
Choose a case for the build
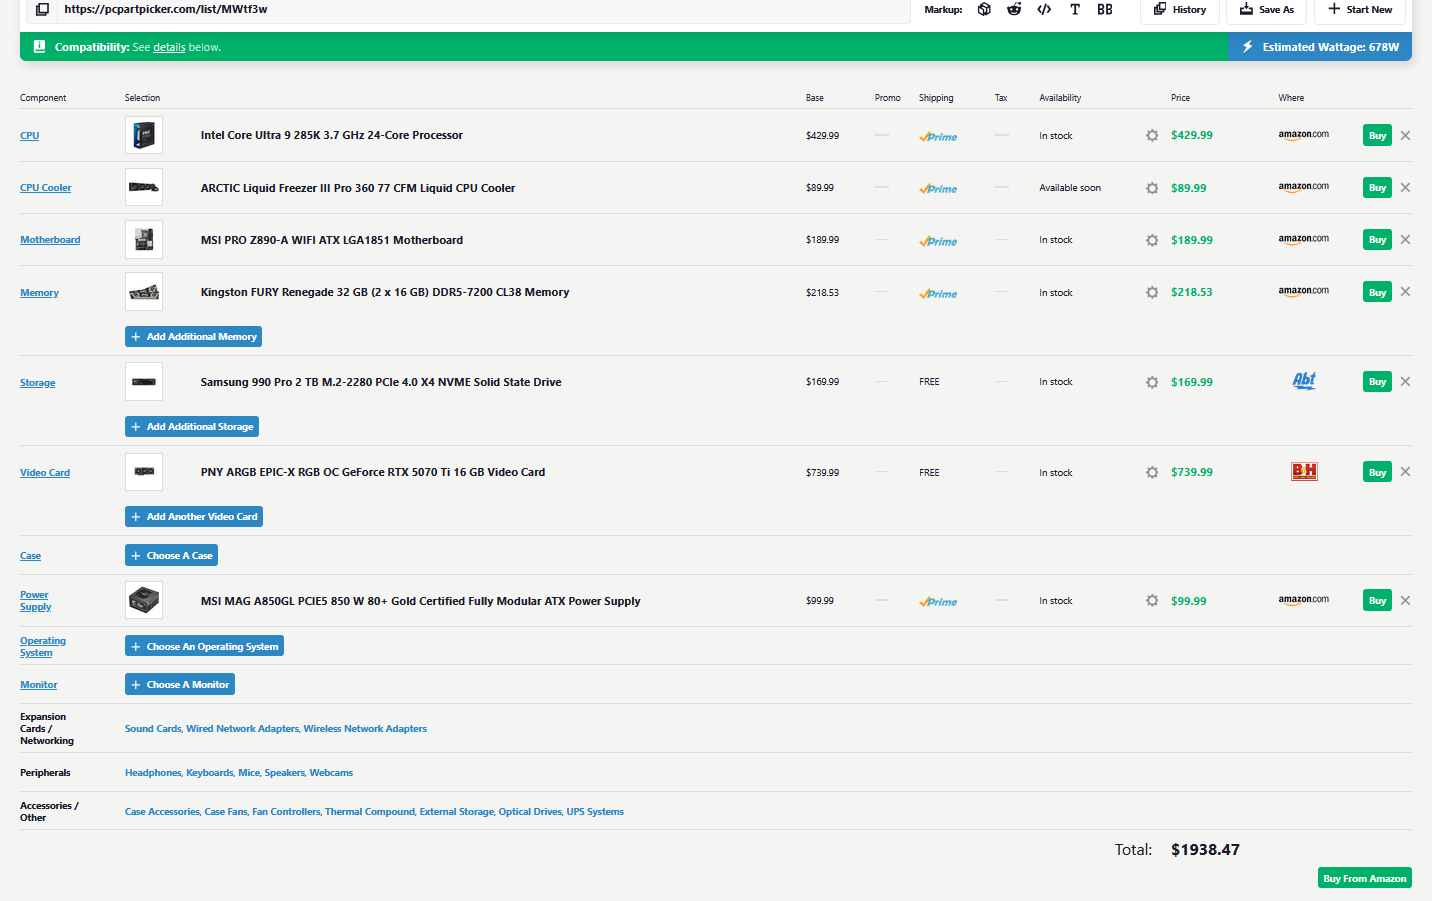click(171, 556)
